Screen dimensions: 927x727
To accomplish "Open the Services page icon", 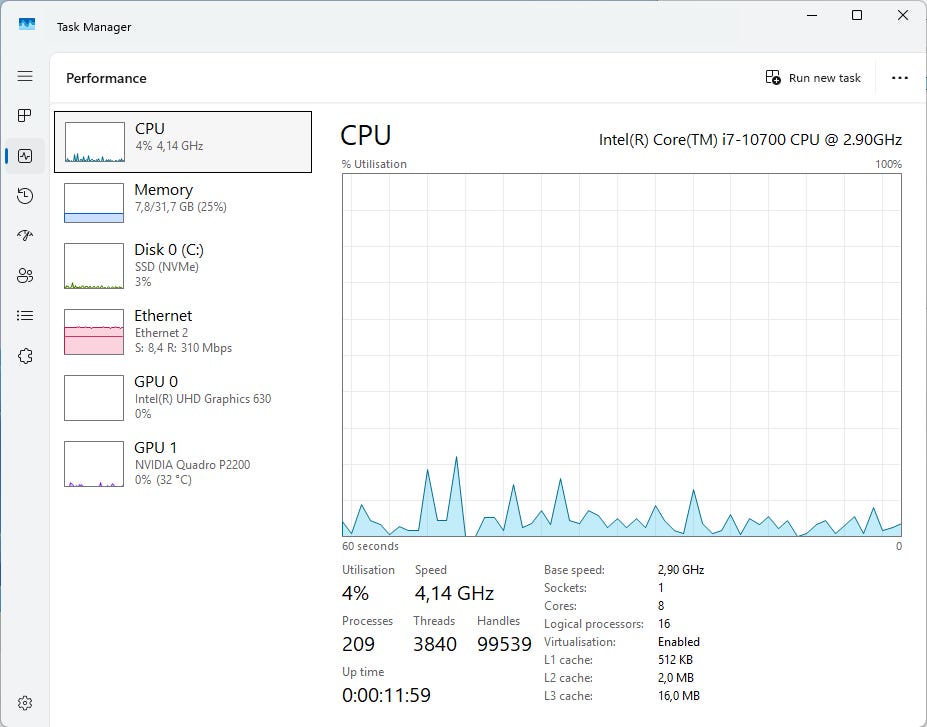I will click(x=25, y=356).
